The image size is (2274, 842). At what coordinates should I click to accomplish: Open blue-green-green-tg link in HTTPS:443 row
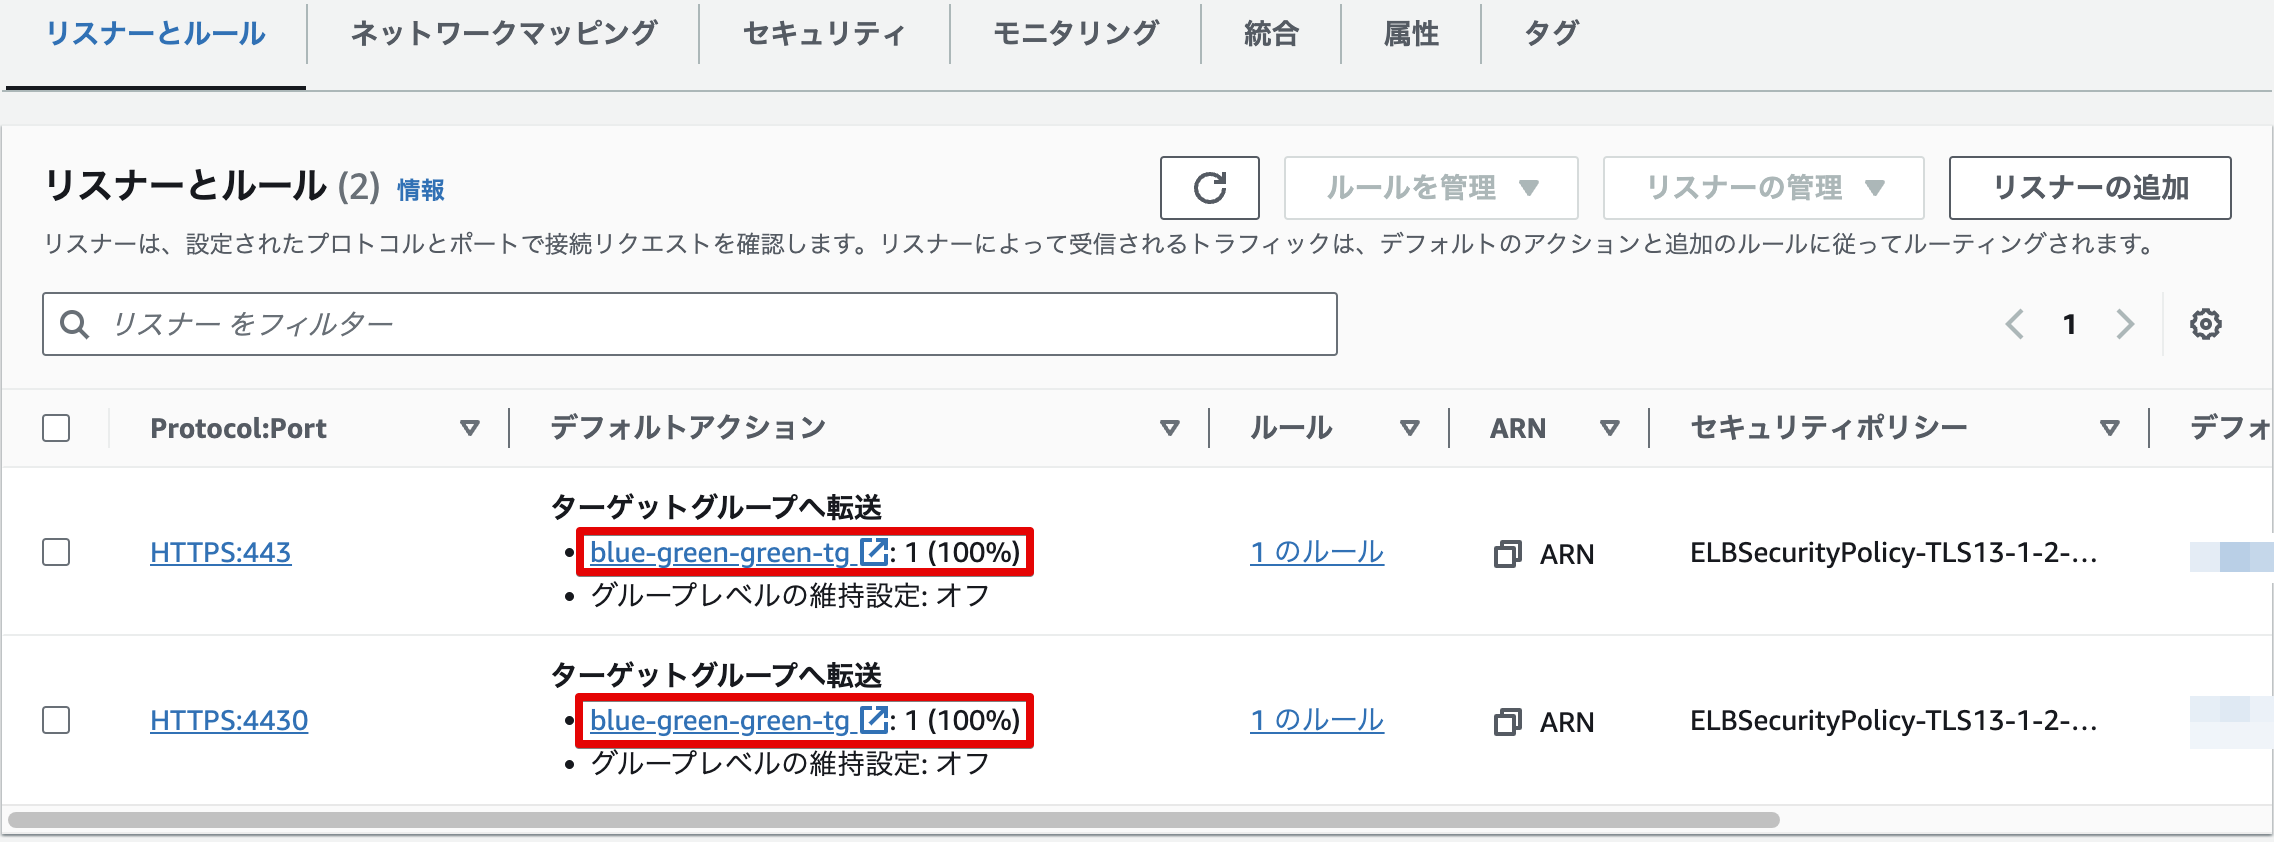[x=720, y=552]
